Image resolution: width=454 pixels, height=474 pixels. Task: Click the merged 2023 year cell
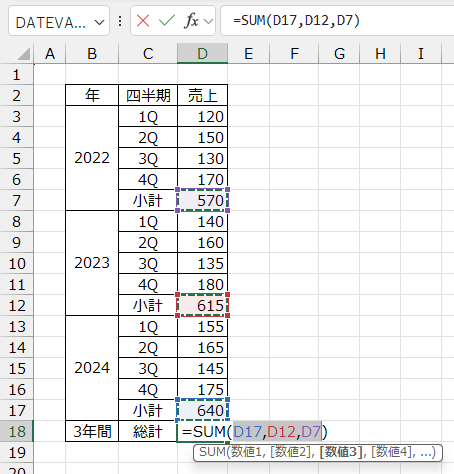coord(92,263)
